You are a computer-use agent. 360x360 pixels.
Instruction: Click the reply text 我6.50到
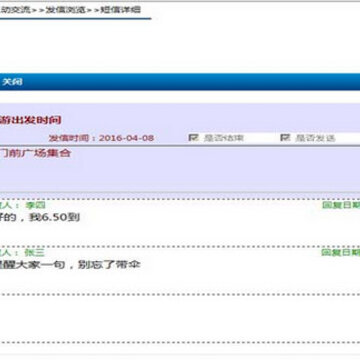54,218
